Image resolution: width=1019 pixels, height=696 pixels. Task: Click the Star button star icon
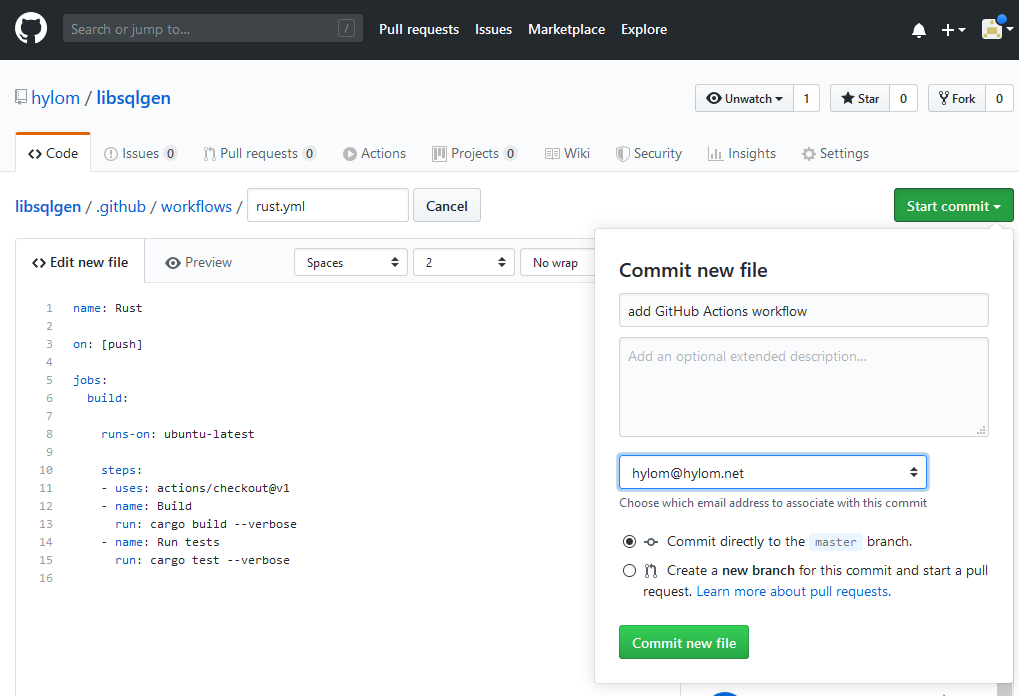847,98
